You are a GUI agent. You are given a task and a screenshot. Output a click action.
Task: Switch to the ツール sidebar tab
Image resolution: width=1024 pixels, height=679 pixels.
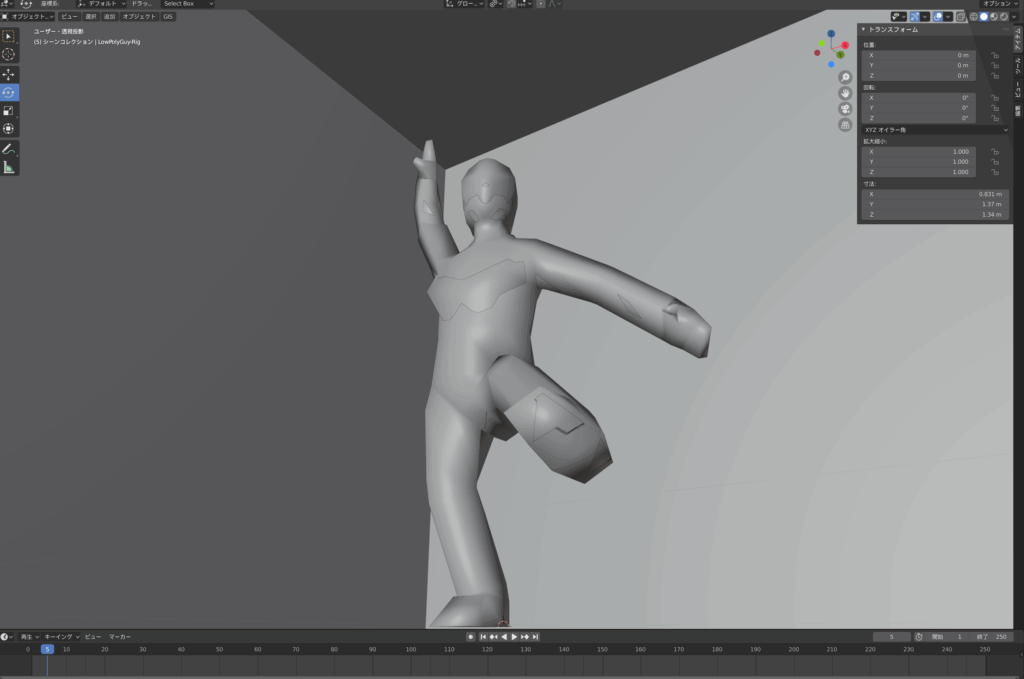tap(1018, 65)
